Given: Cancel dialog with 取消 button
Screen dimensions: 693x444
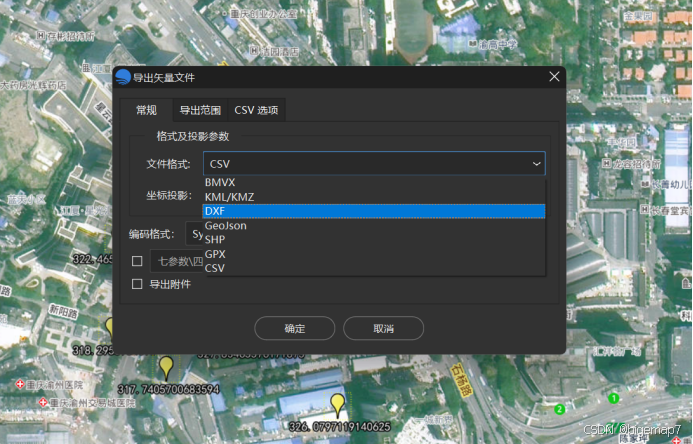Looking at the screenshot, I should tap(383, 328).
